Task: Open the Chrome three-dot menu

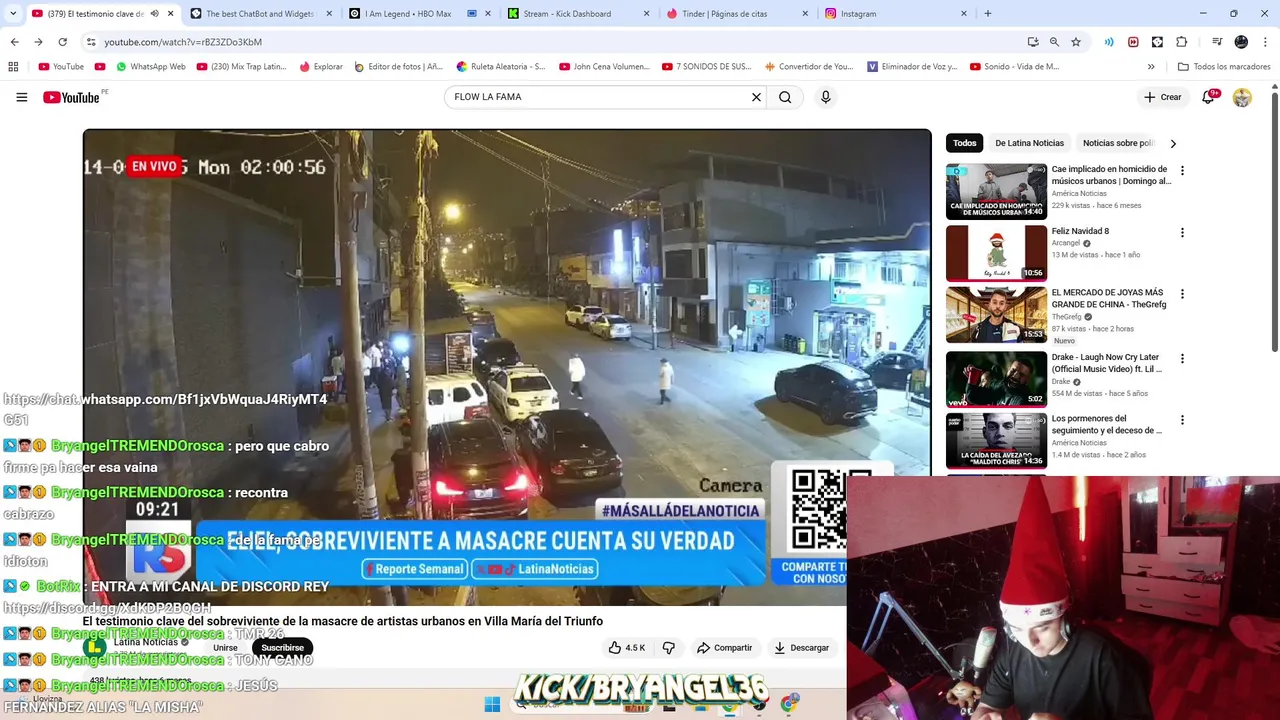Action: point(1266,42)
